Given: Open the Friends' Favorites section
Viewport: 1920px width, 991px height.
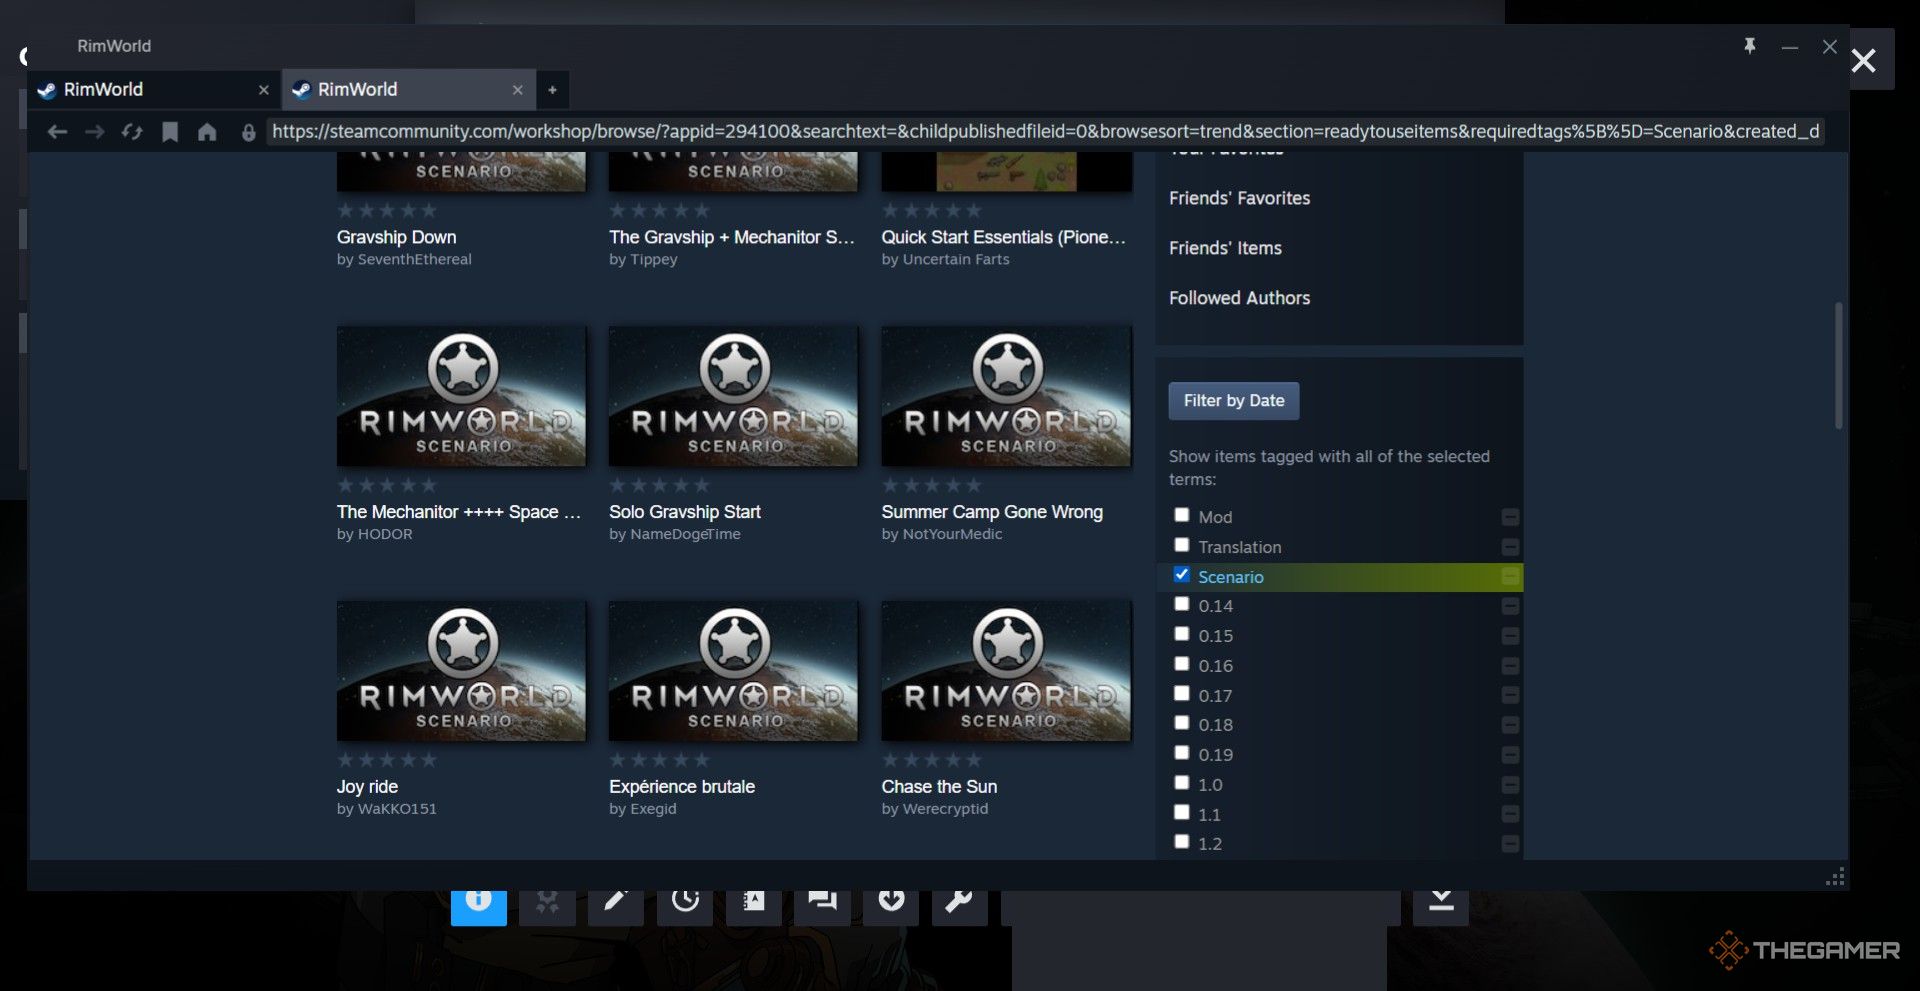Looking at the screenshot, I should [1239, 198].
